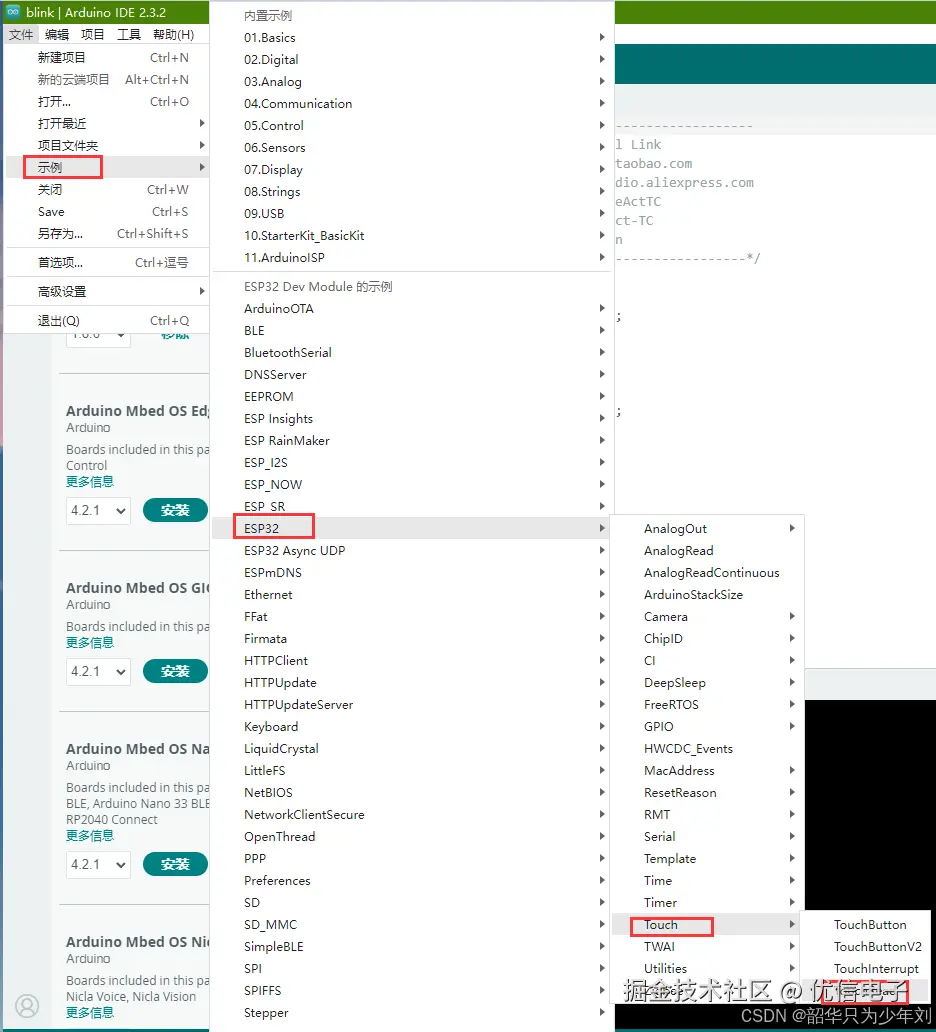Image resolution: width=936 pixels, height=1032 pixels.
Task: Choose 退出(Q) to quit
Action: 107,321
